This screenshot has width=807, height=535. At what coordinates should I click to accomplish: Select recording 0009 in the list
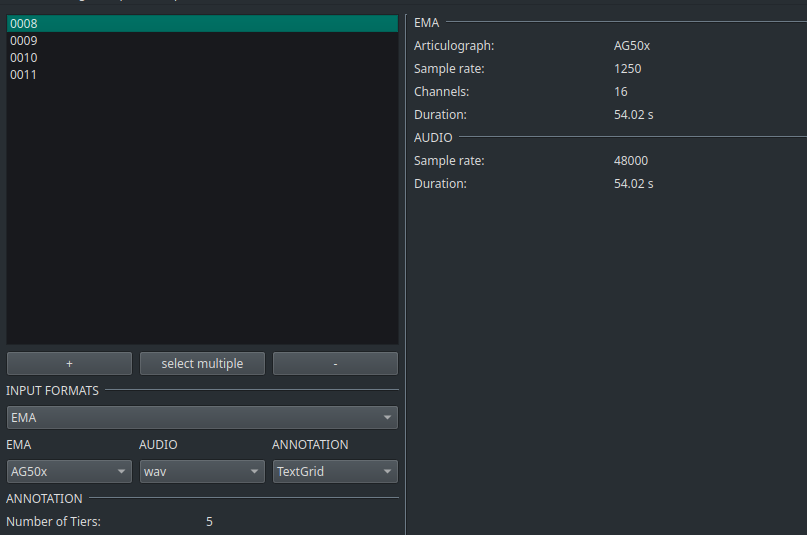pyautogui.click(x=24, y=41)
